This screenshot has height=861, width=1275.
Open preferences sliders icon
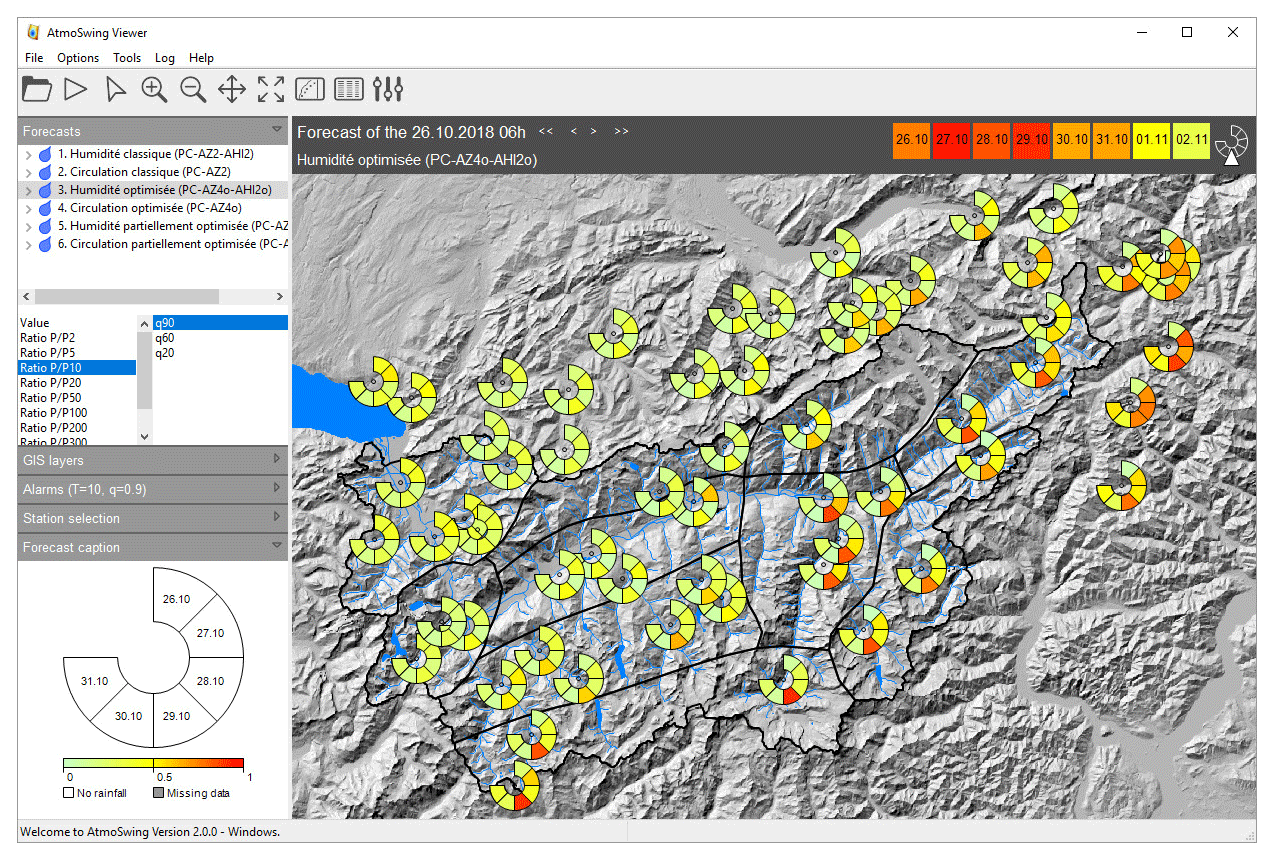(388, 90)
